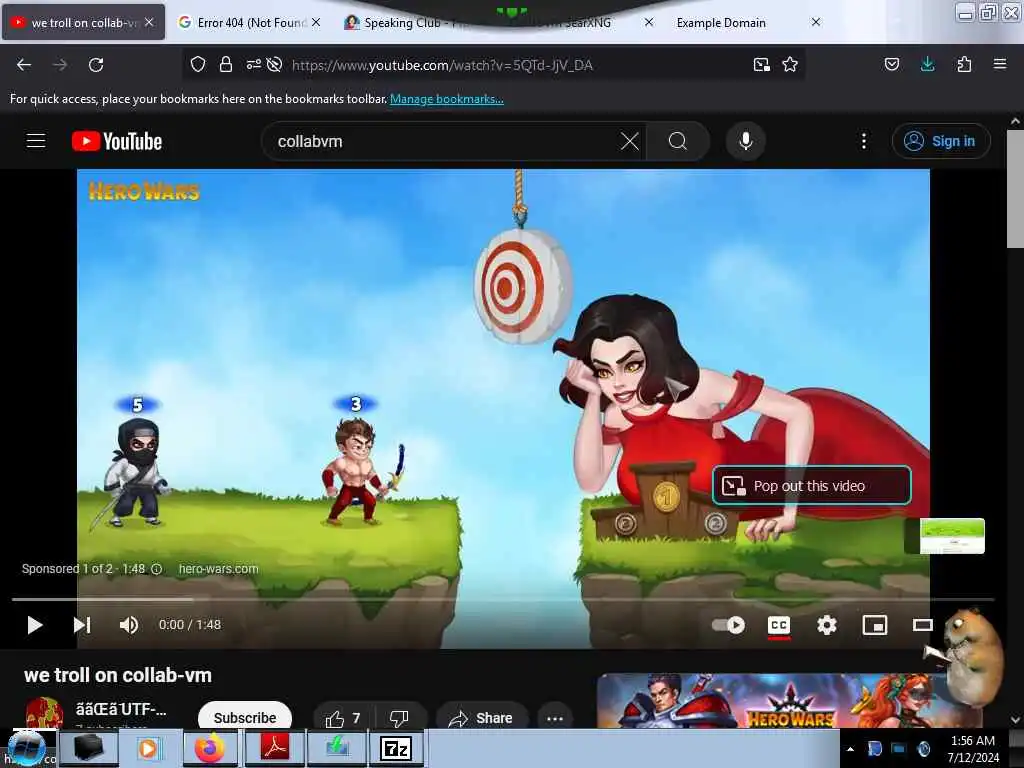Toggle closed captions CC button
Screen dimensions: 1024x768
[778, 625]
